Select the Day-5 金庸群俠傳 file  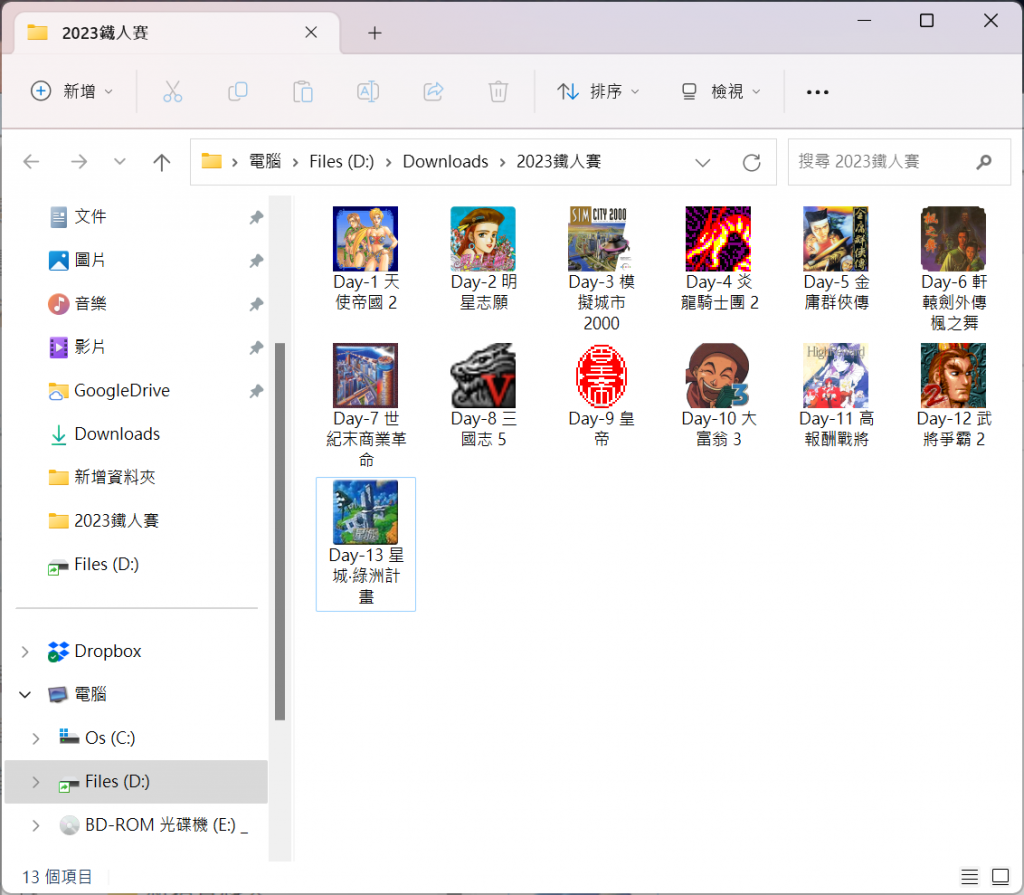coord(836,259)
